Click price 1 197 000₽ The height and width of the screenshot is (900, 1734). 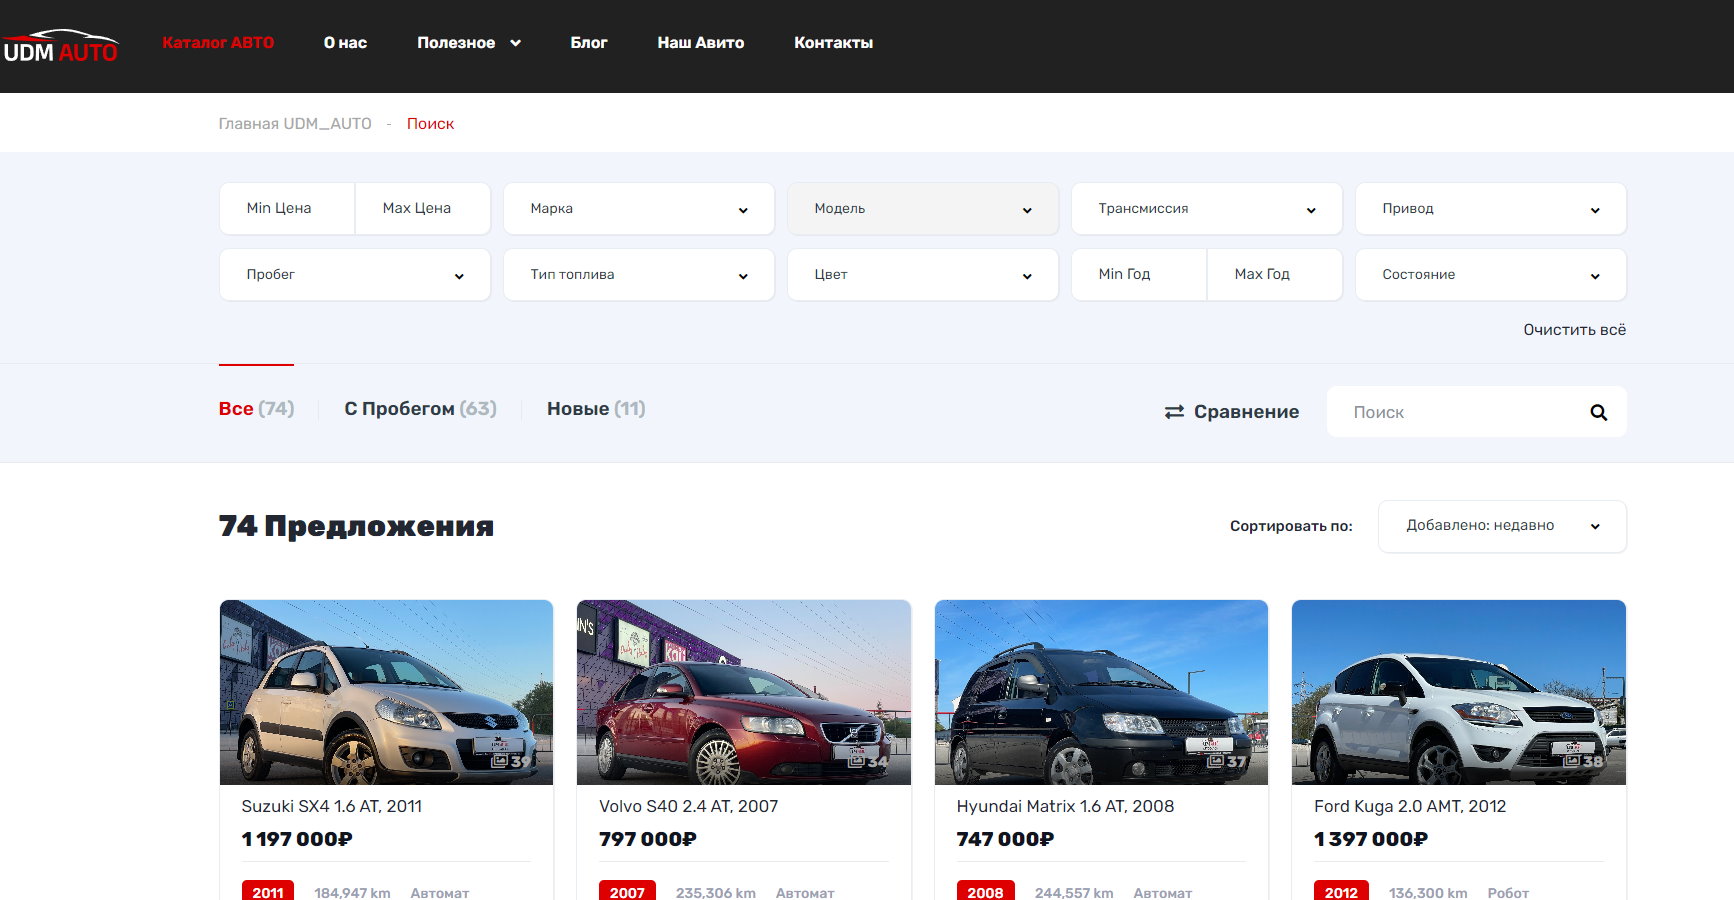pos(297,839)
